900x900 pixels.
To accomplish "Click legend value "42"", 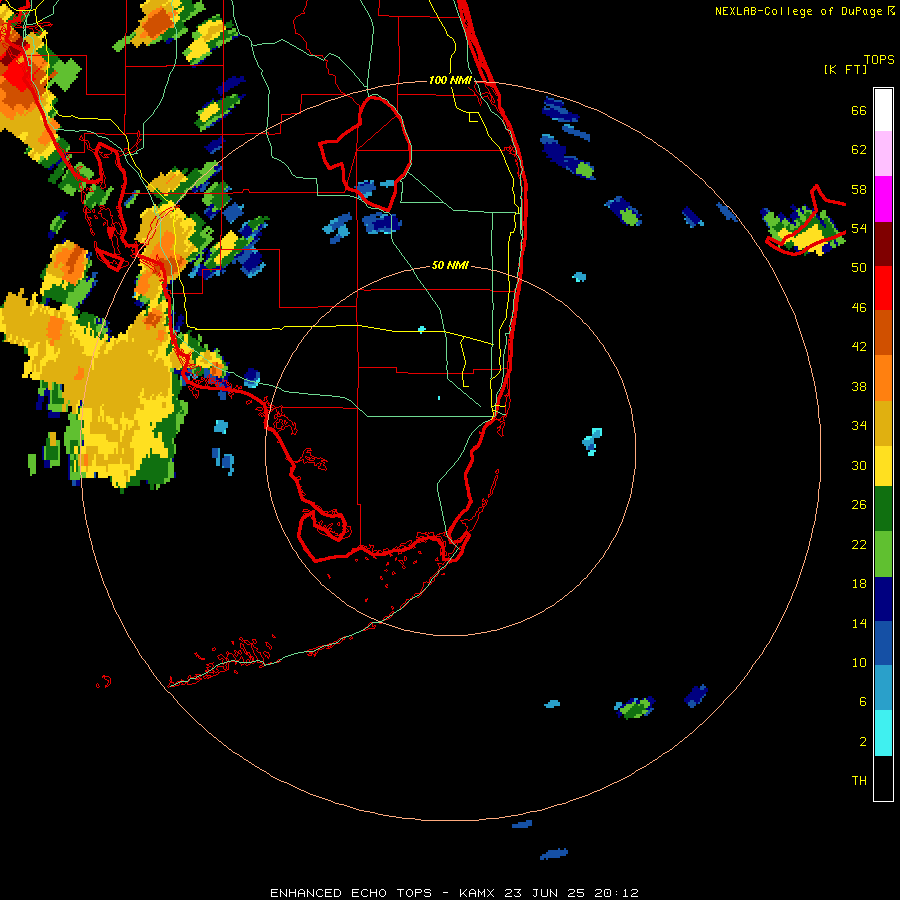I will 859,347.
